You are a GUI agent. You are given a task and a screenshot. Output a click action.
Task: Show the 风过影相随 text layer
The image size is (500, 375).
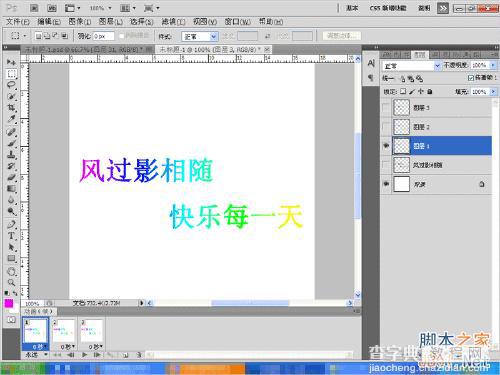point(386,165)
